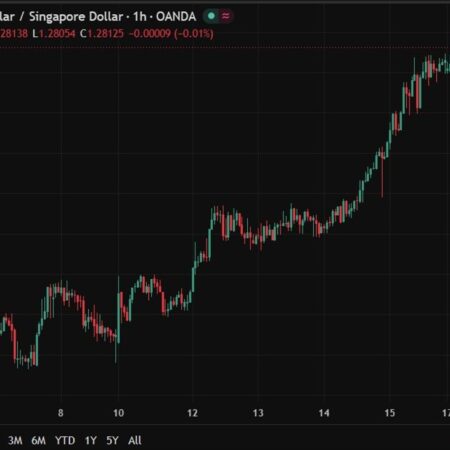The width and height of the screenshot is (450, 450).
Task: Click date label 13 on time axis
Action: point(258,413)
